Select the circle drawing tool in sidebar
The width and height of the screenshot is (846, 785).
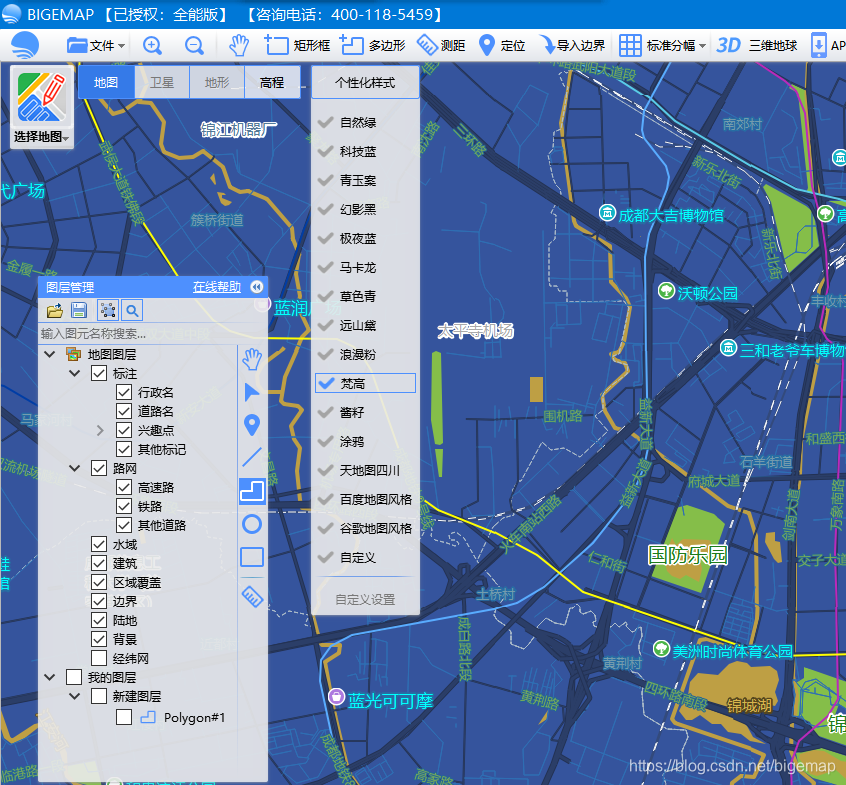252,524
